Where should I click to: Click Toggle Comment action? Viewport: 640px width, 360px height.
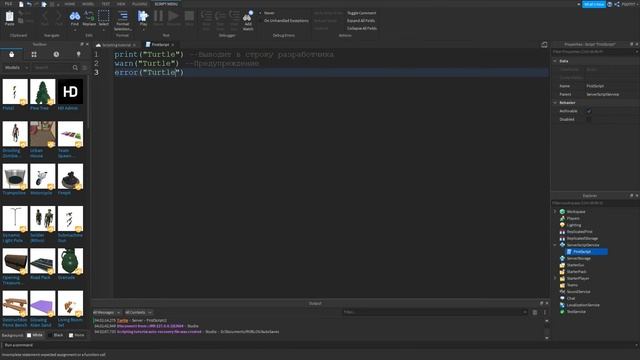(362, 13)
